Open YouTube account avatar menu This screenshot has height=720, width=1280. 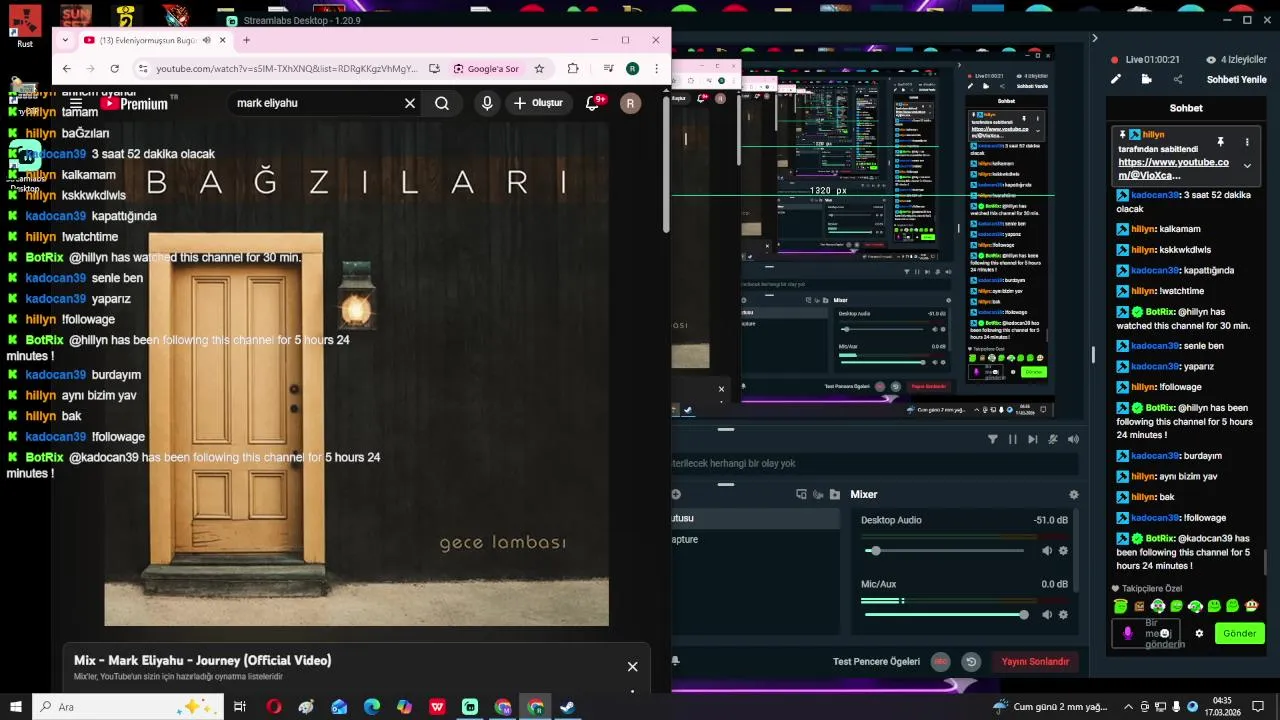click(x=630, y=103)
